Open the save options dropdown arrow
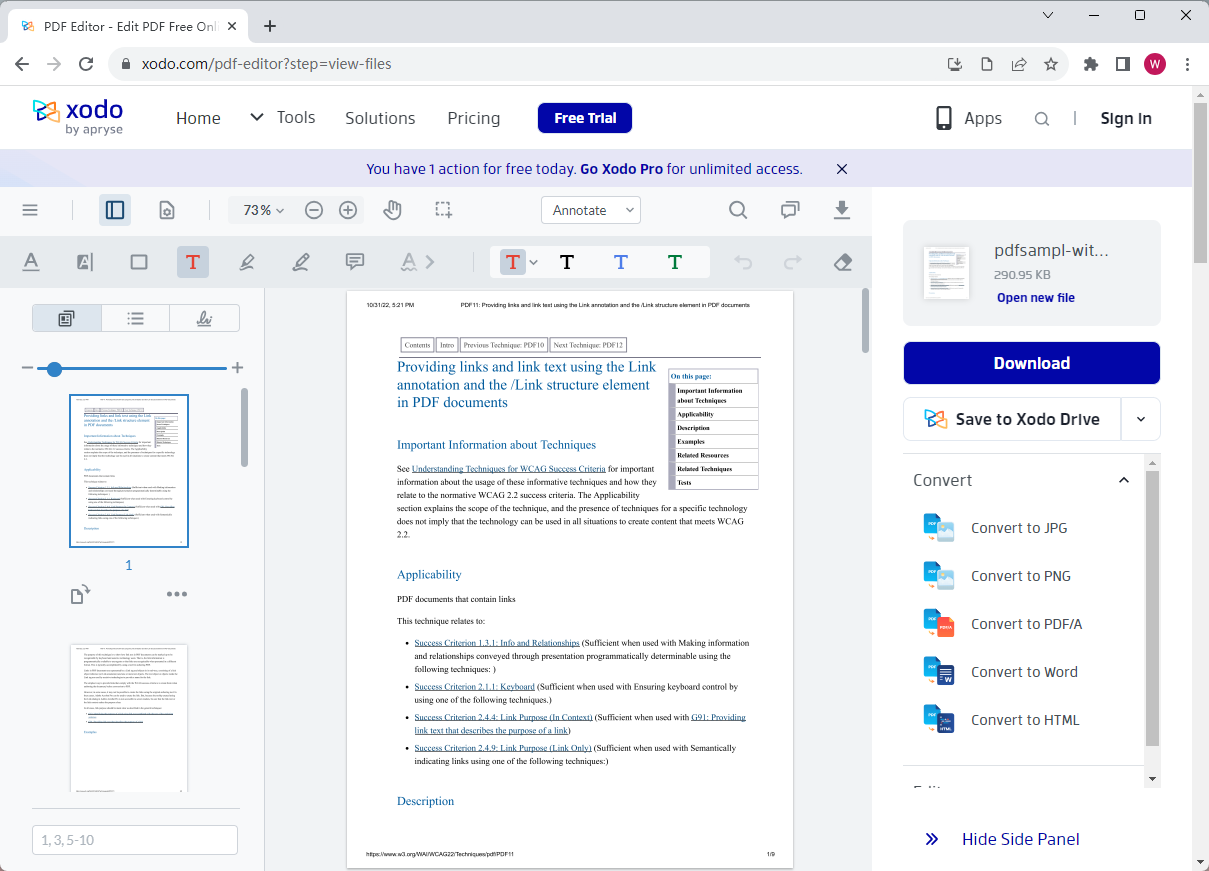 (1141, 419)
